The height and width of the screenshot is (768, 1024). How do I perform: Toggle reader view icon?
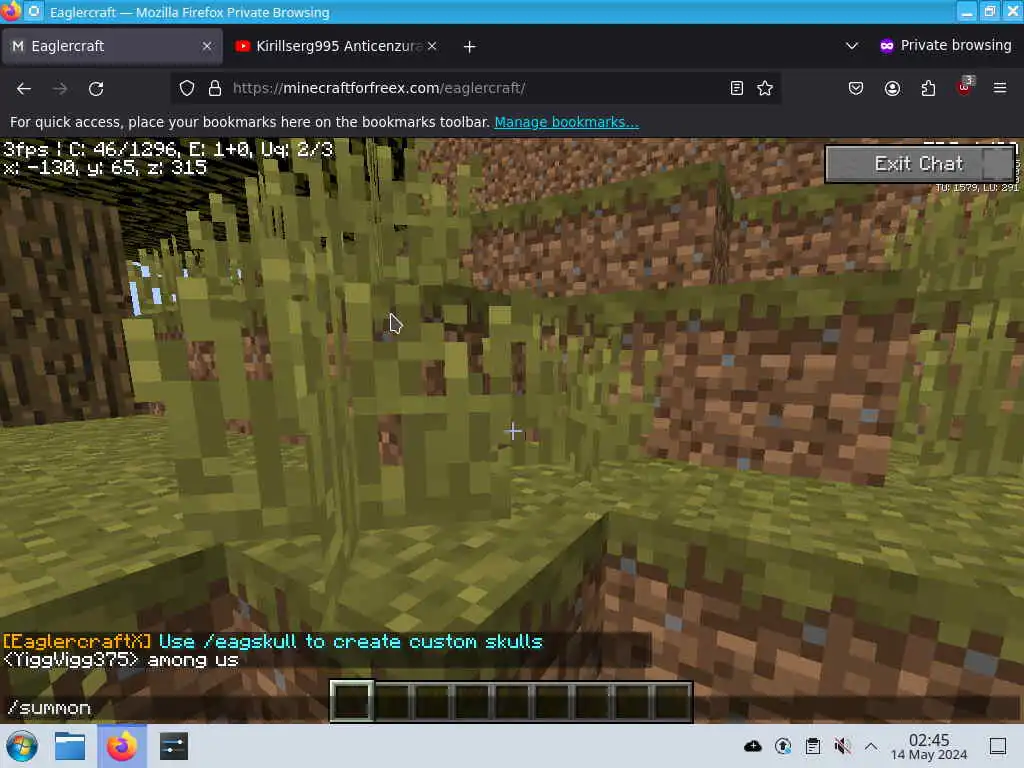coord(737,88)
